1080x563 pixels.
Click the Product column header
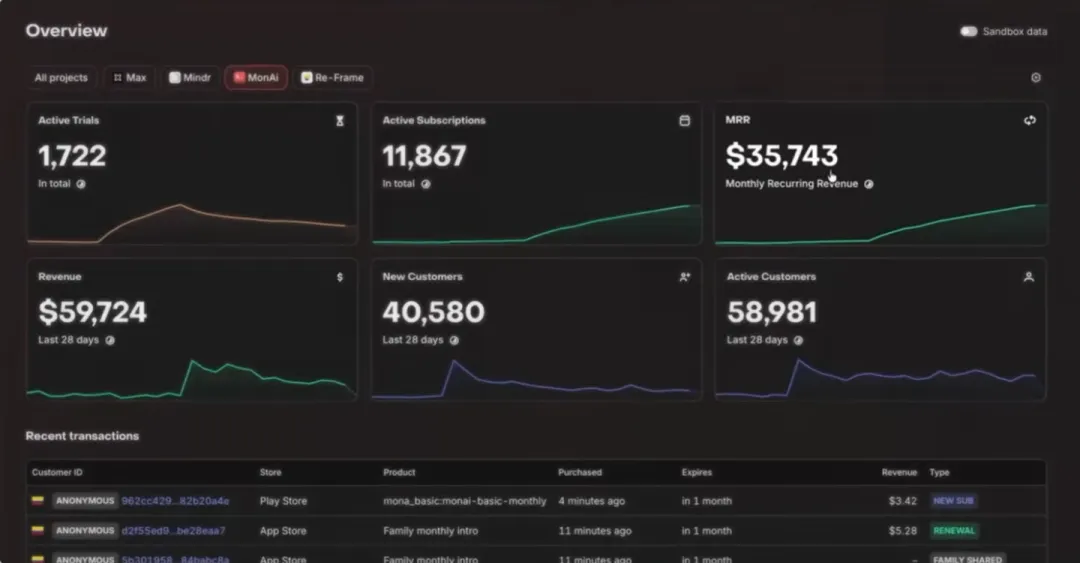pyautogui.click(x=399, y=473)
